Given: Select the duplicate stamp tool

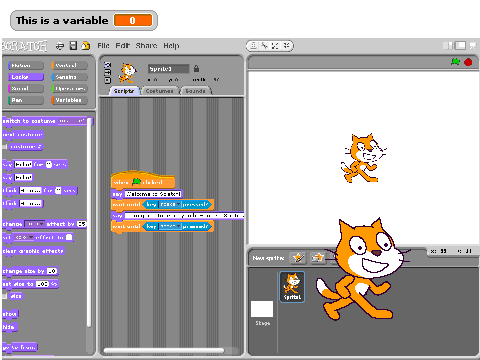Looking at the screenshot, I should [254, 46].
